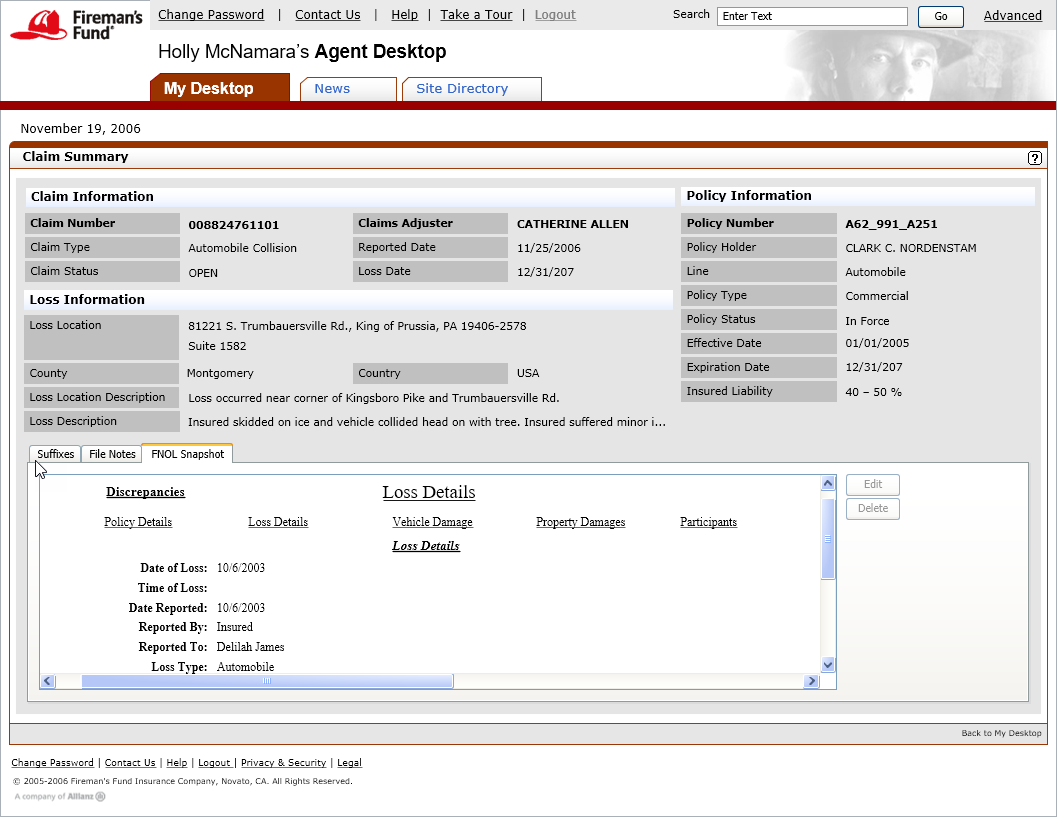Click the Reported To value Delilah James
The width and height of the screenshot is (1057, 817).
tap(250, 647)
